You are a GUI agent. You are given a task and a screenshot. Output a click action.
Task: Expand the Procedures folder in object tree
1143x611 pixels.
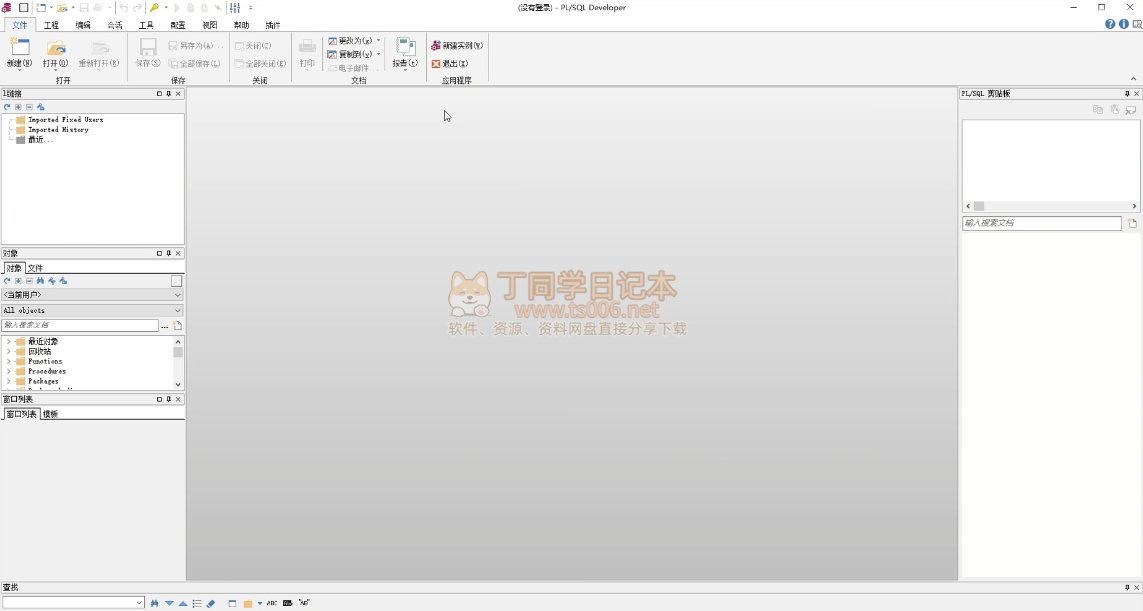[x=9, y=371]
